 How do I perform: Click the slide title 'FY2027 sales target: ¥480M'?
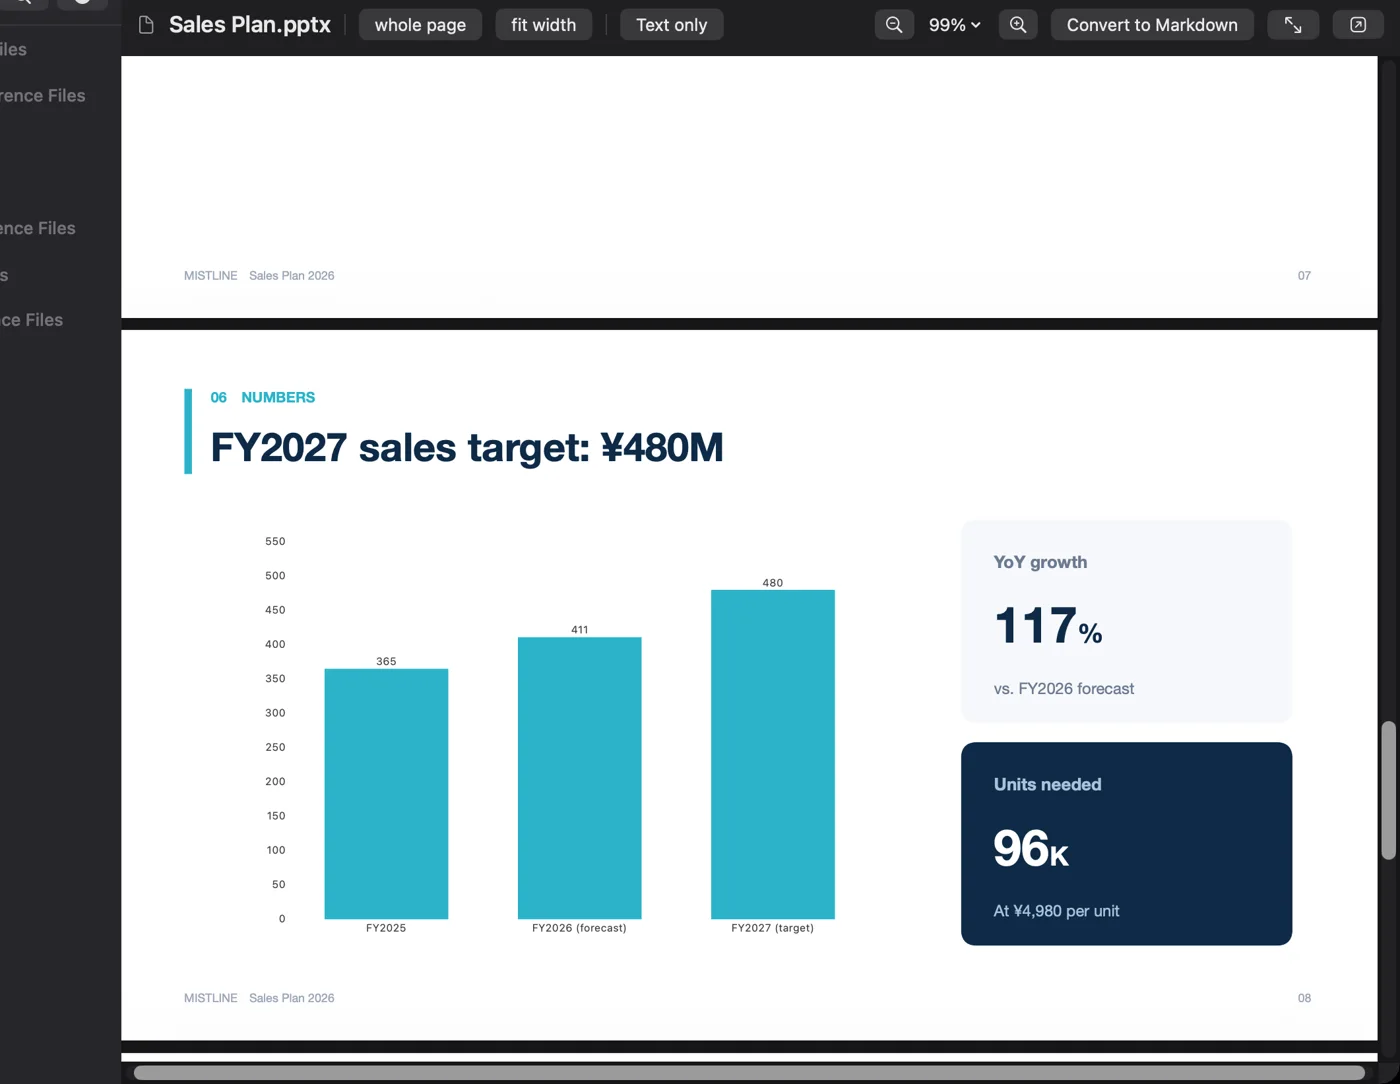466,447
